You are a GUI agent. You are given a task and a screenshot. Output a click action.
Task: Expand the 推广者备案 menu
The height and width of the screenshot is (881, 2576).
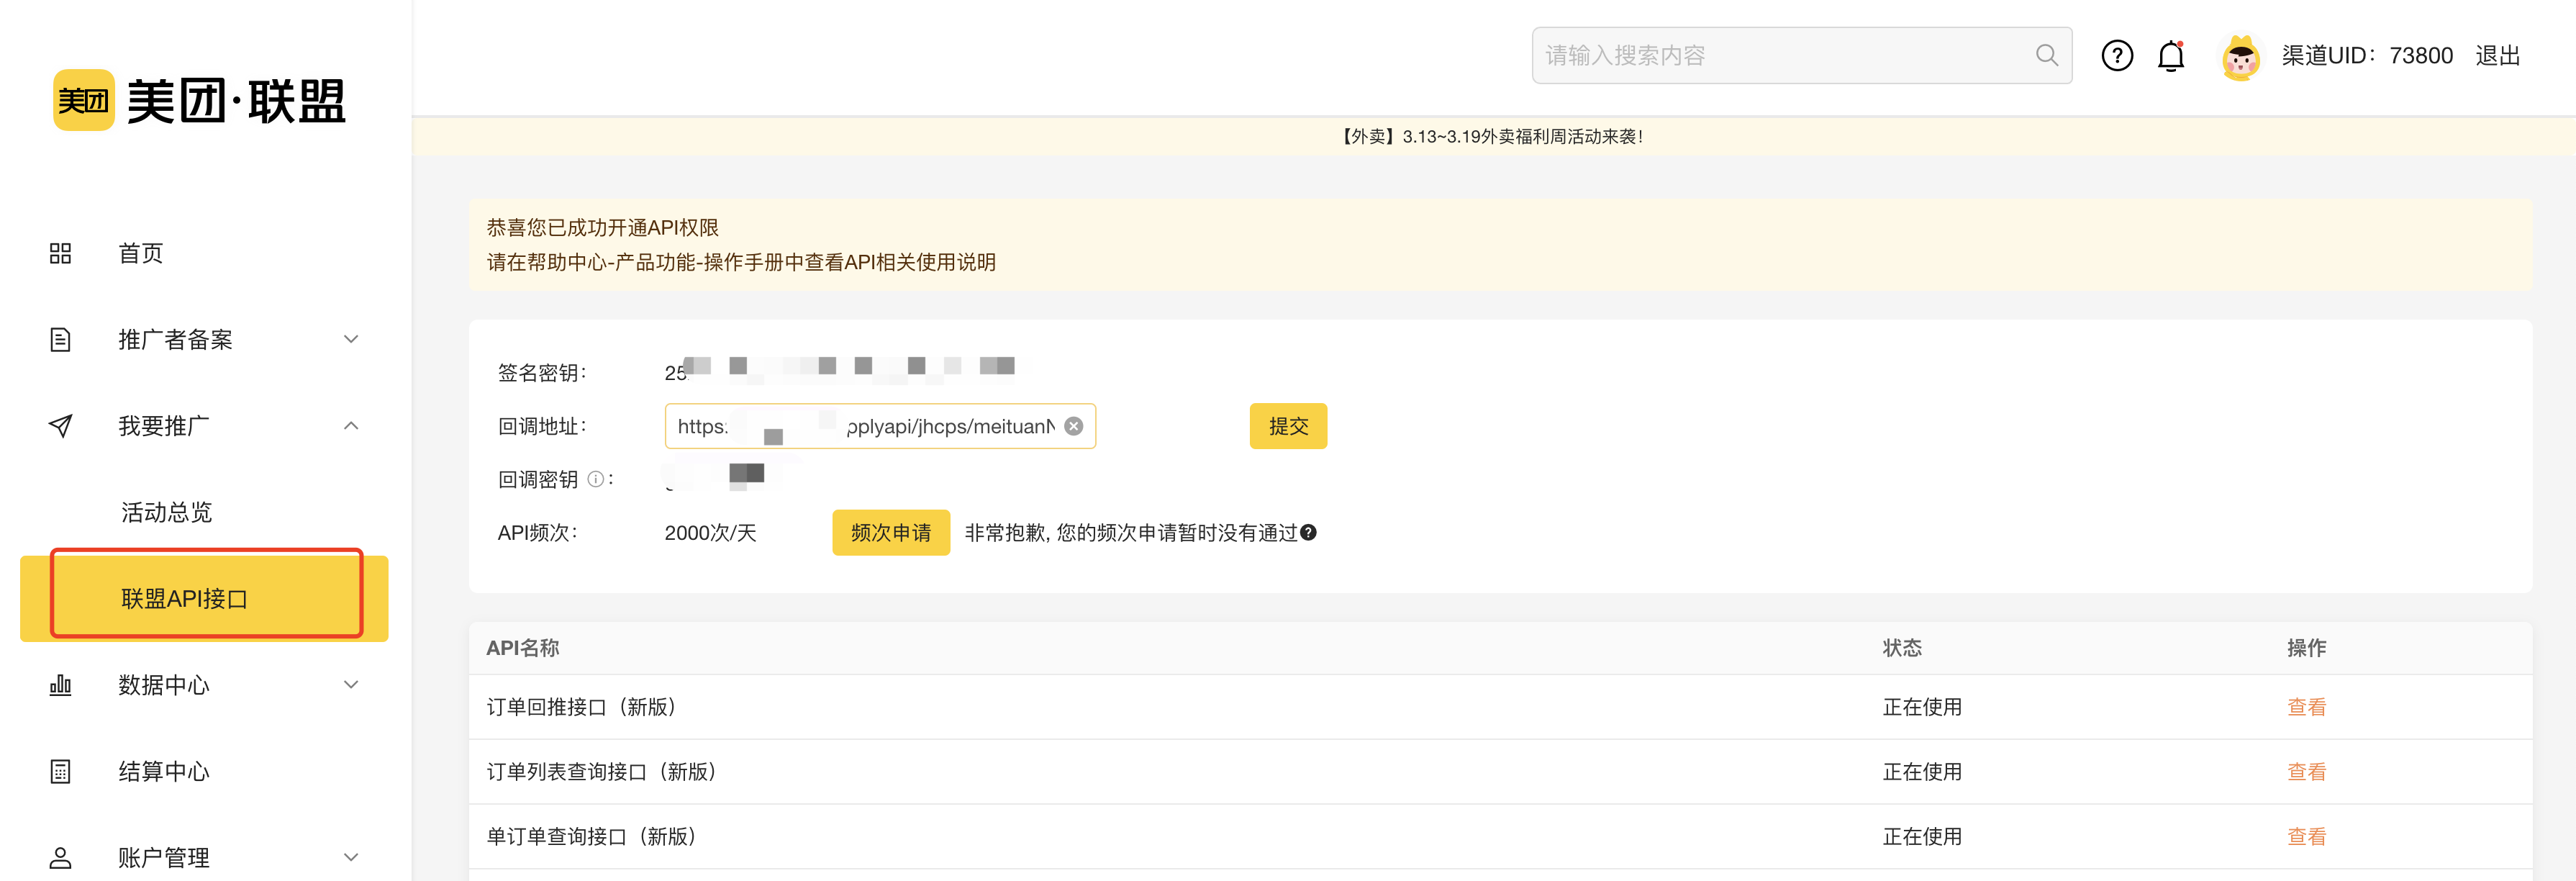pos(350,340)
